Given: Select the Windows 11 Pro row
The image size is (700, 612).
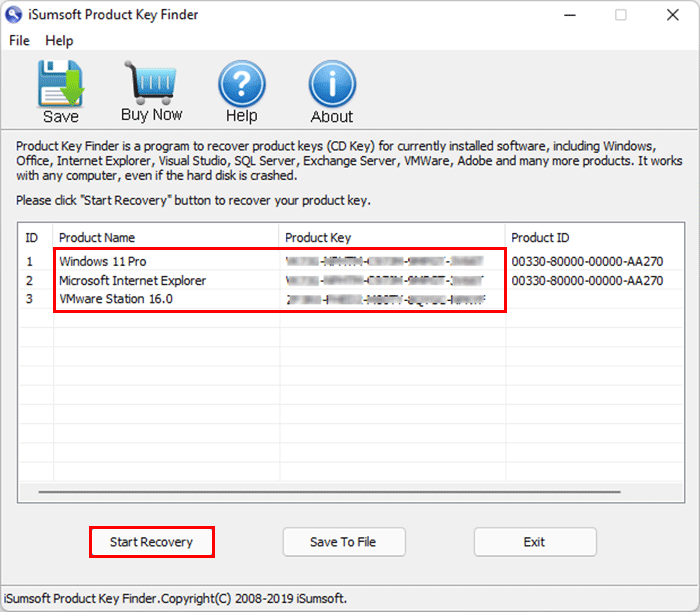Looking at the screenshot, I should click(351, 261).
